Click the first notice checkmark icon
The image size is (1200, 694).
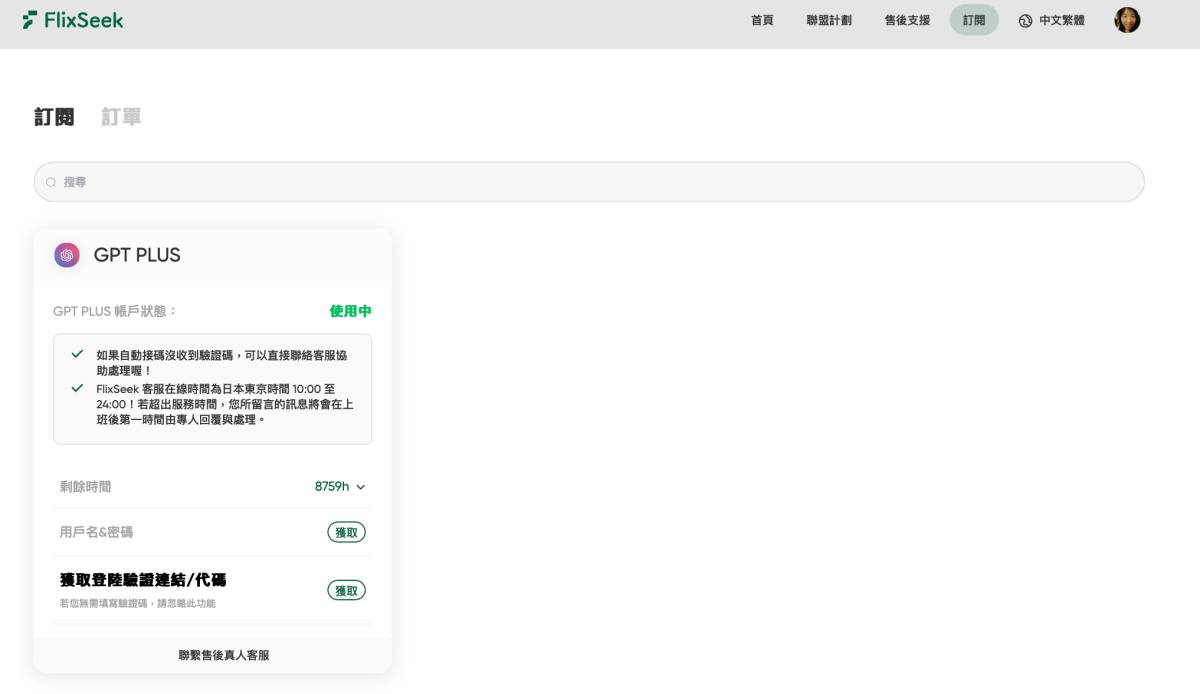(77, 354)
